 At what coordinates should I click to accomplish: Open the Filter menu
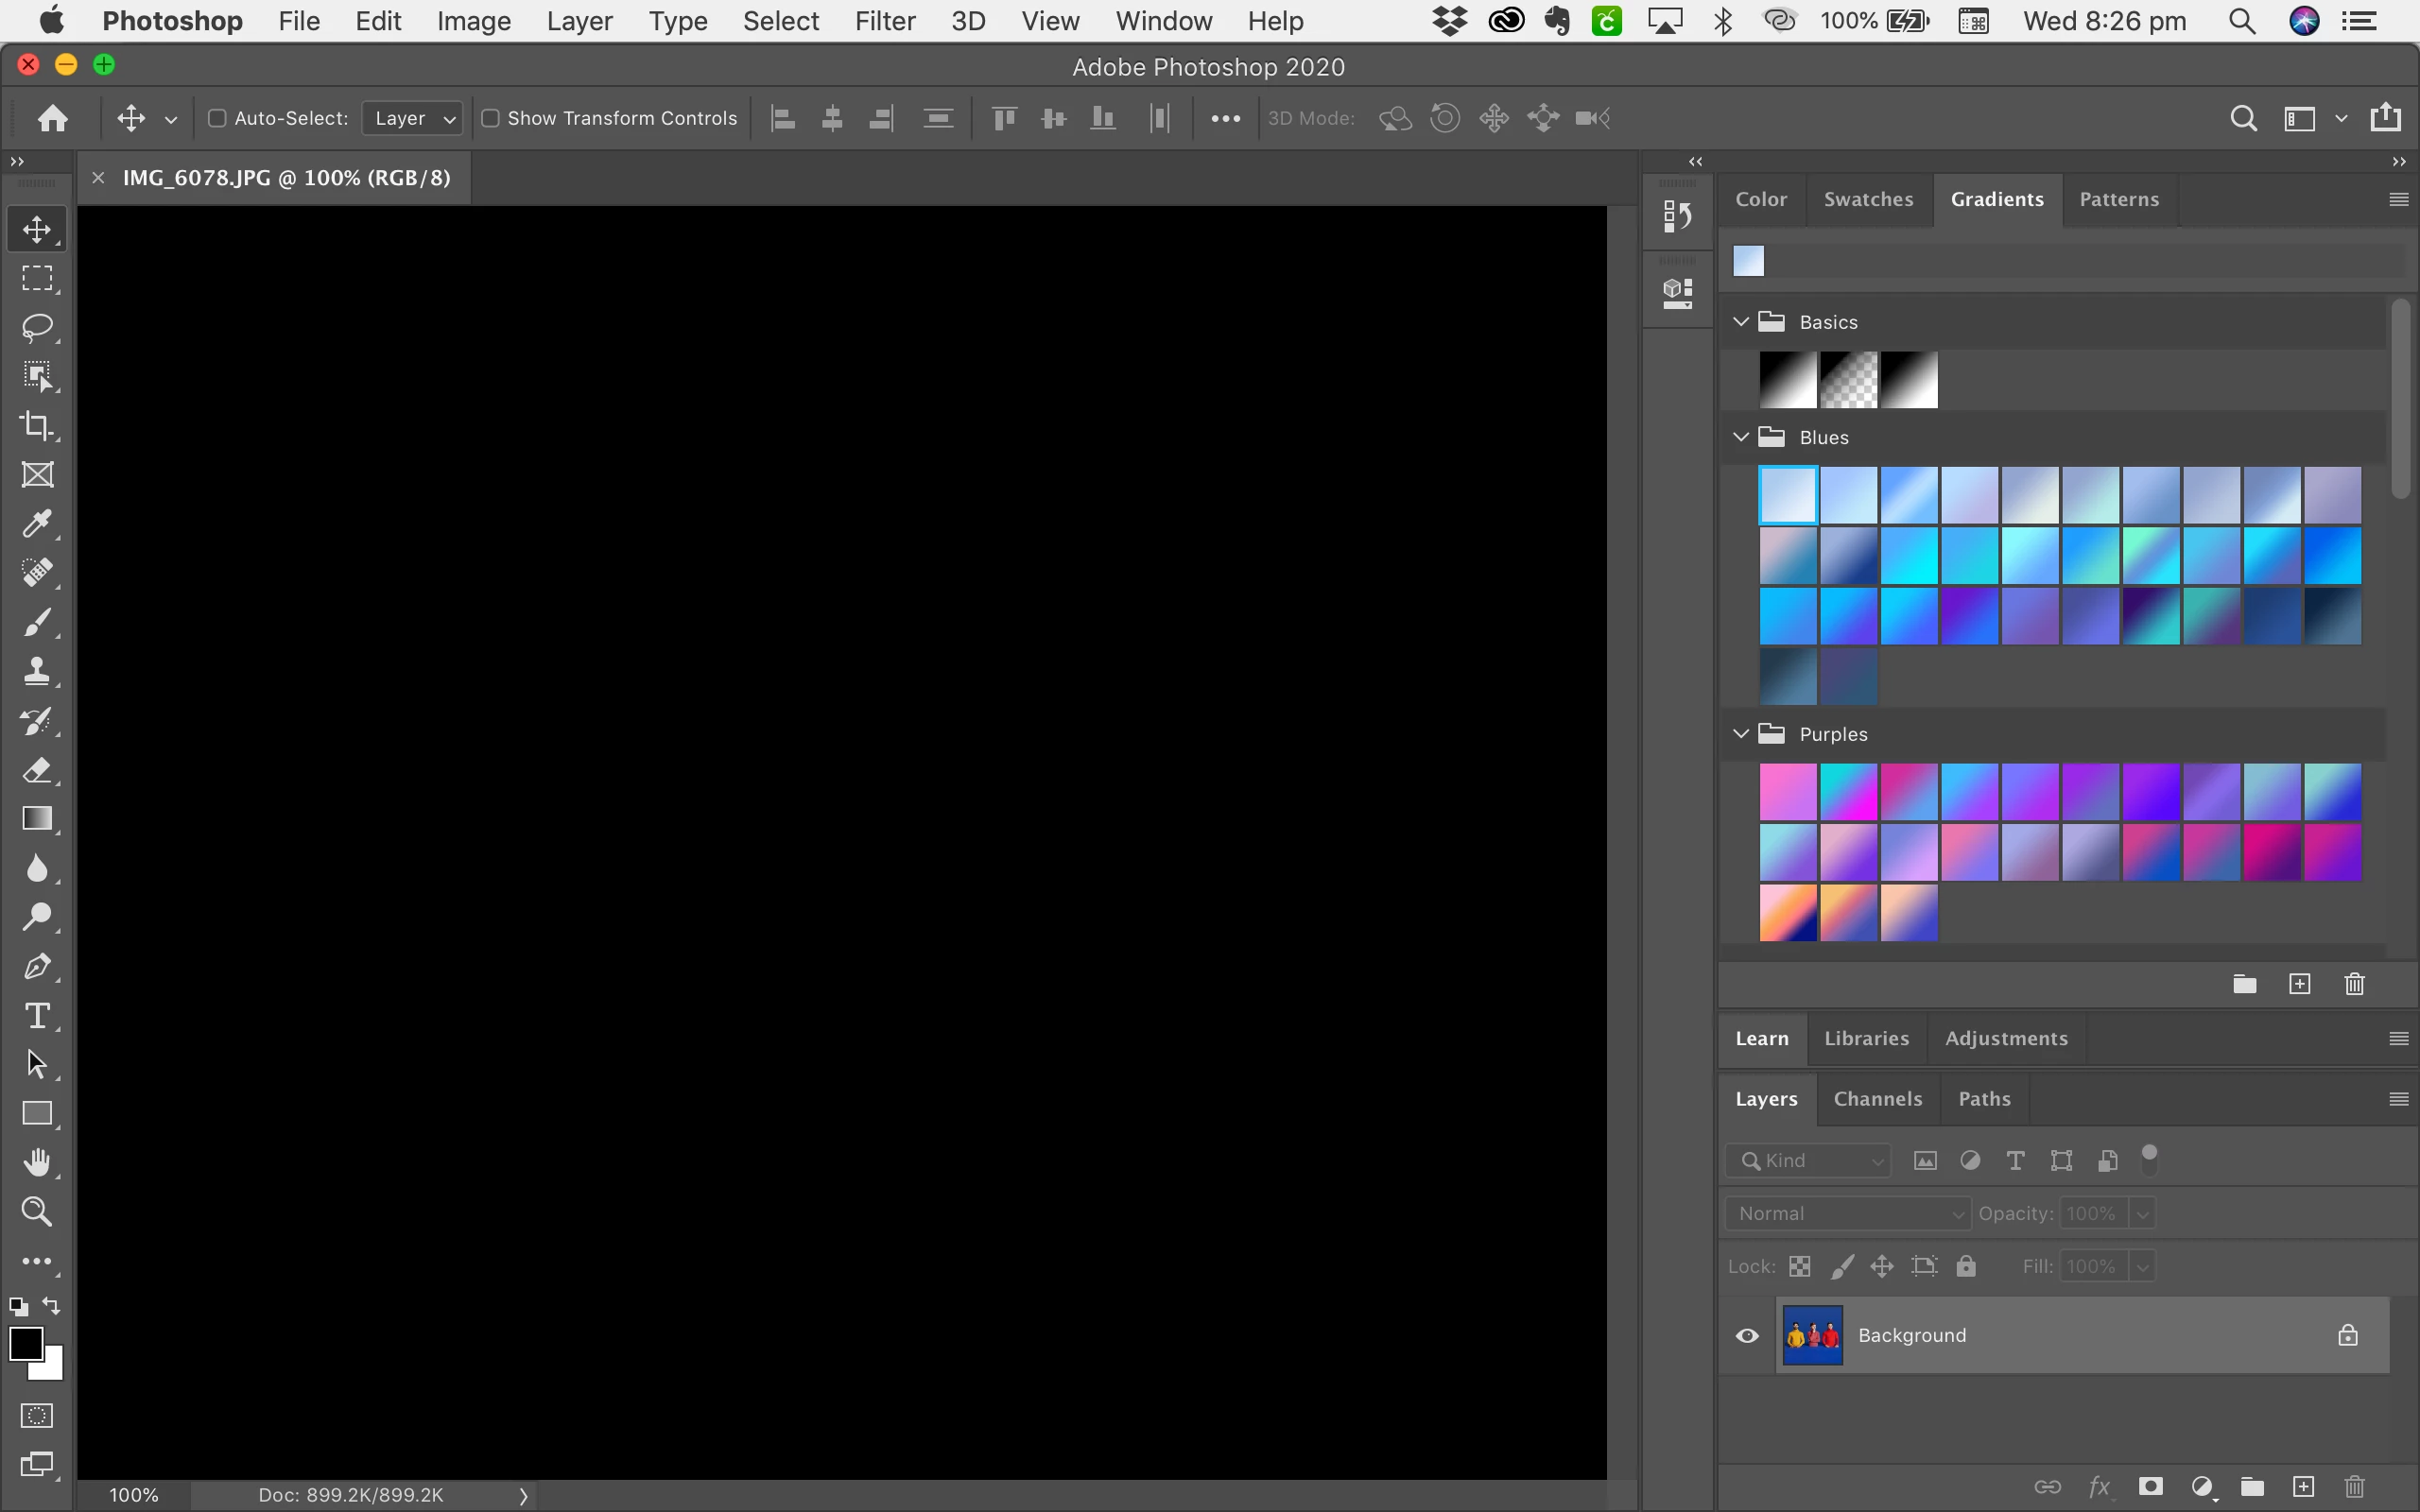pyautogui.click(x=884, y=21)
